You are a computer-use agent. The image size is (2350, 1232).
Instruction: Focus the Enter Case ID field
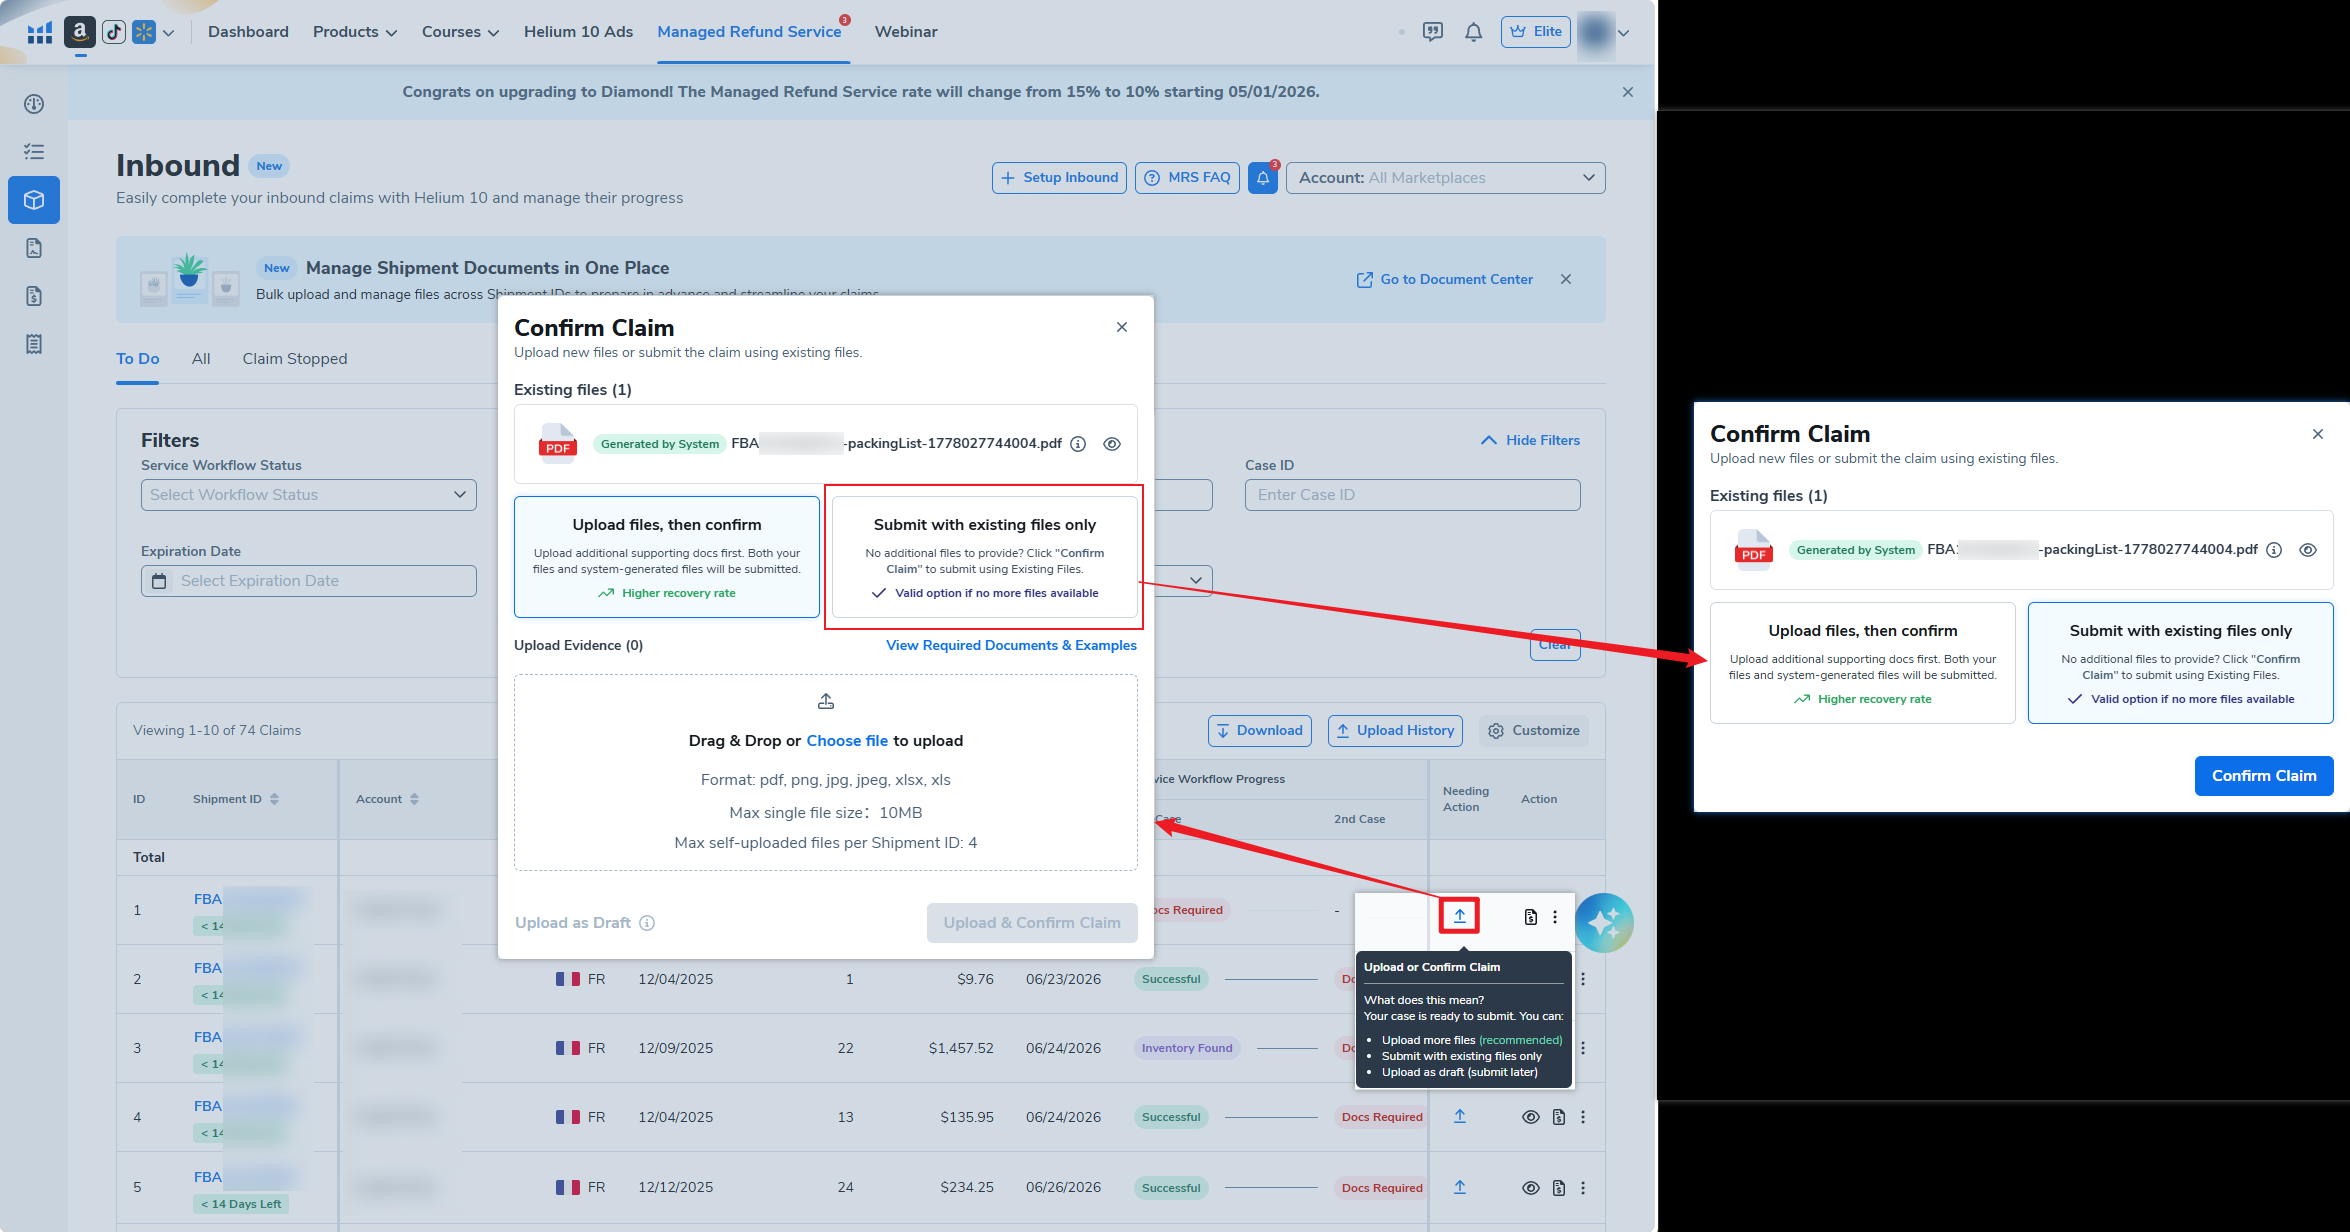tap(1413, 495)
